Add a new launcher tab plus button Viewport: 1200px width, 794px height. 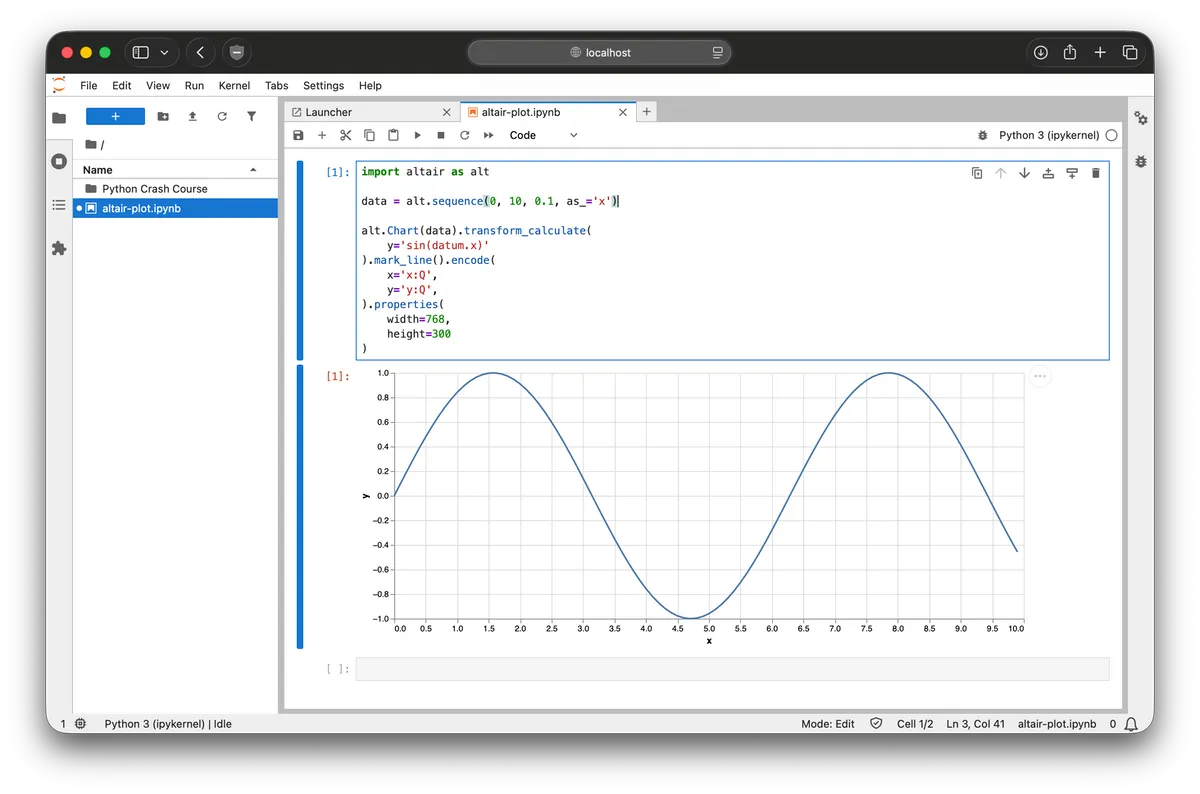click(647, 112)
